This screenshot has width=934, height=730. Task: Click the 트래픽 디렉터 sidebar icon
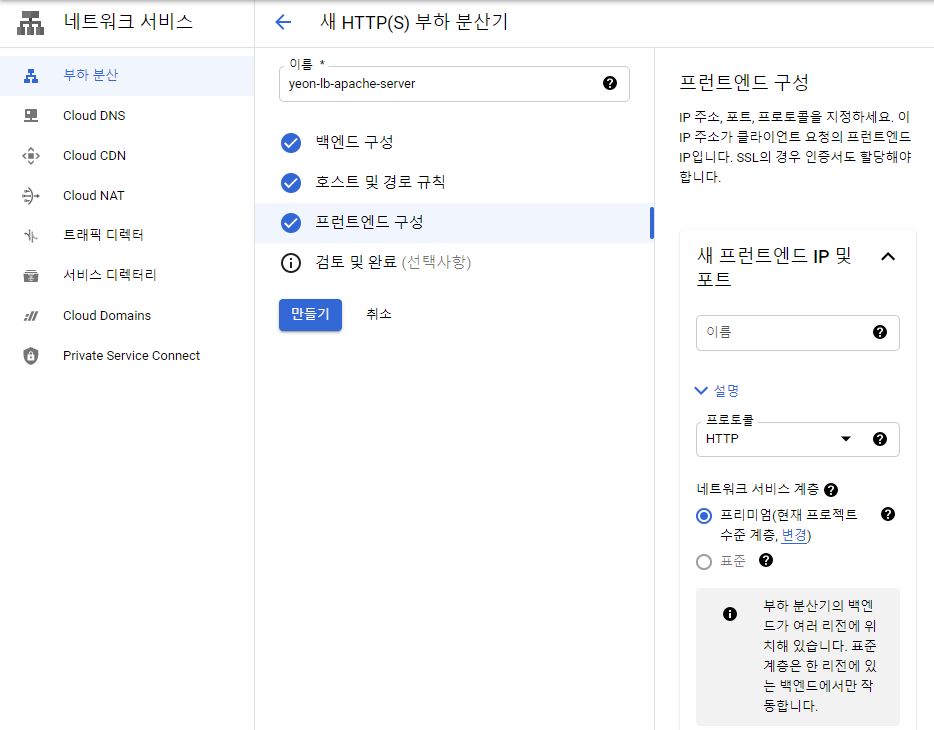31,236
